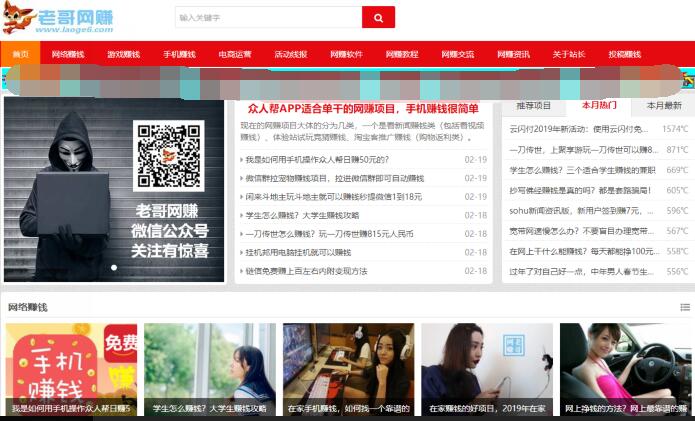695x421 pixels.
Task: Click the red search magnifier button
Action: click(x=378, y=17)
